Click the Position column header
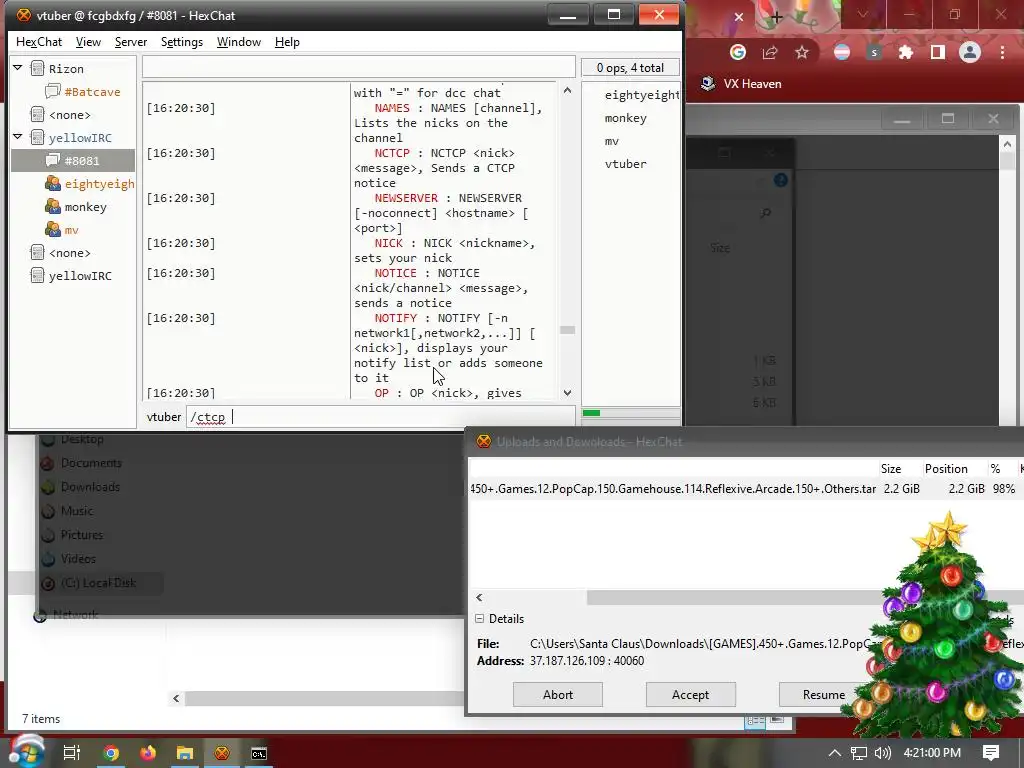Image resolution: width=1024 pixels, height=768 pixels. click(946, 468)
